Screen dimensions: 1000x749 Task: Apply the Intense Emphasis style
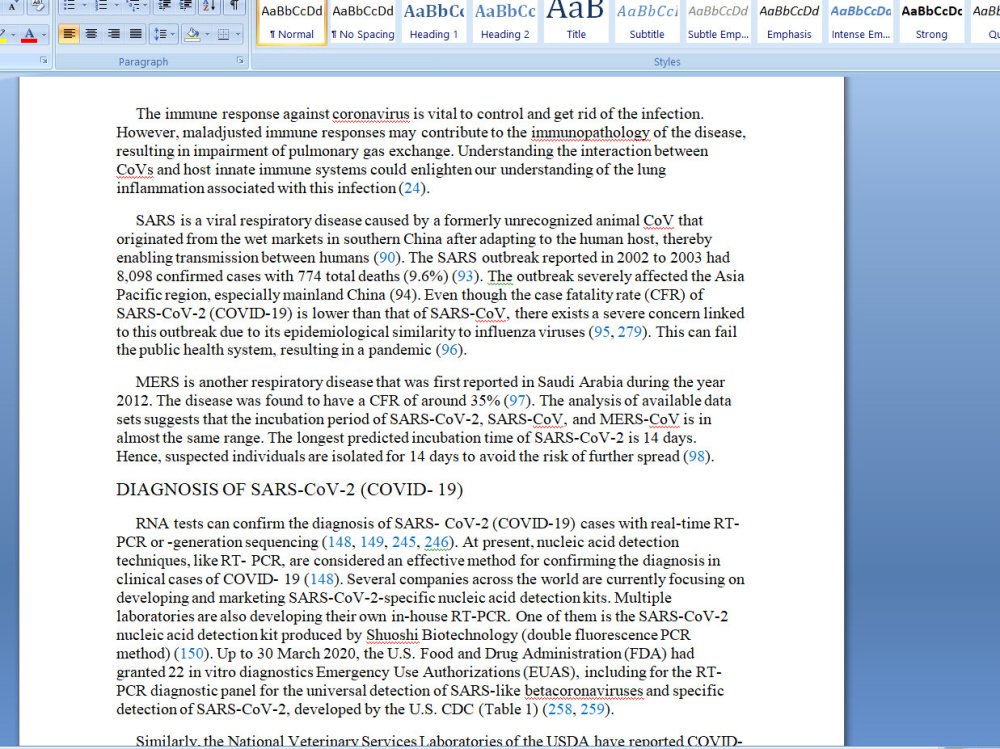pos(860,22)
